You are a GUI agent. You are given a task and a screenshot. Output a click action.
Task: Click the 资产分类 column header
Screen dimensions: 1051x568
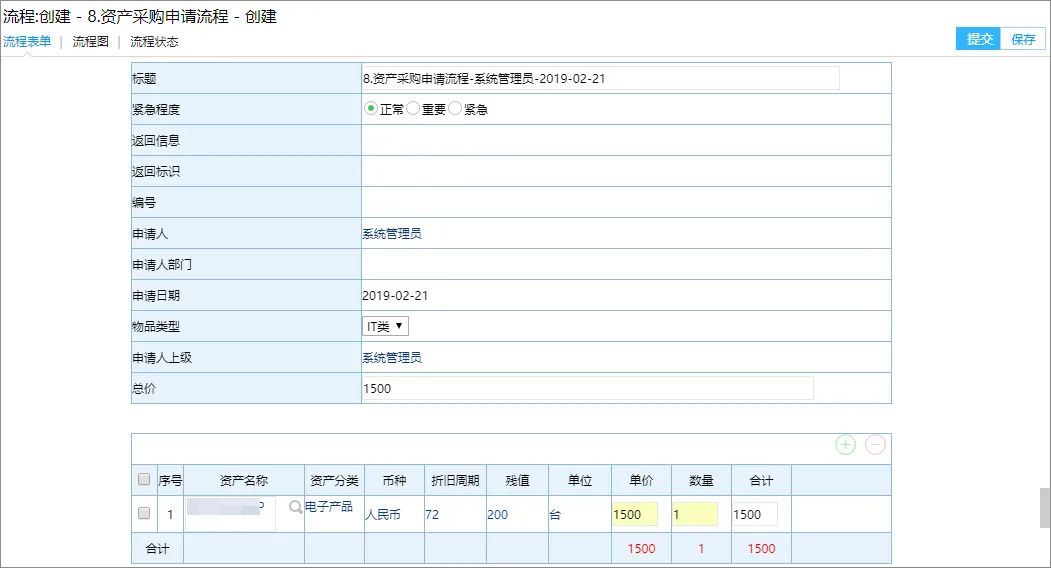(334, 480)
